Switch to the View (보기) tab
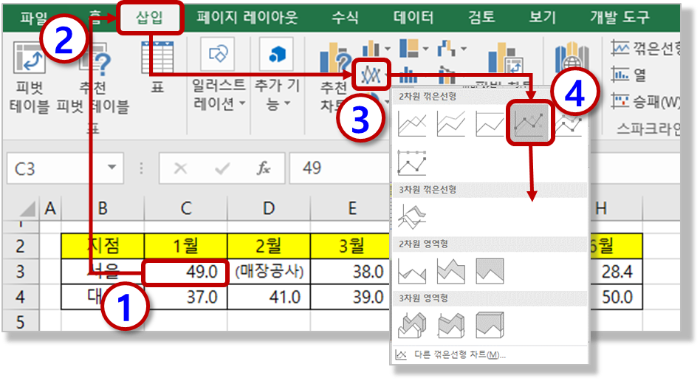Screen dimensions: 700x381 tap(542, 17)
